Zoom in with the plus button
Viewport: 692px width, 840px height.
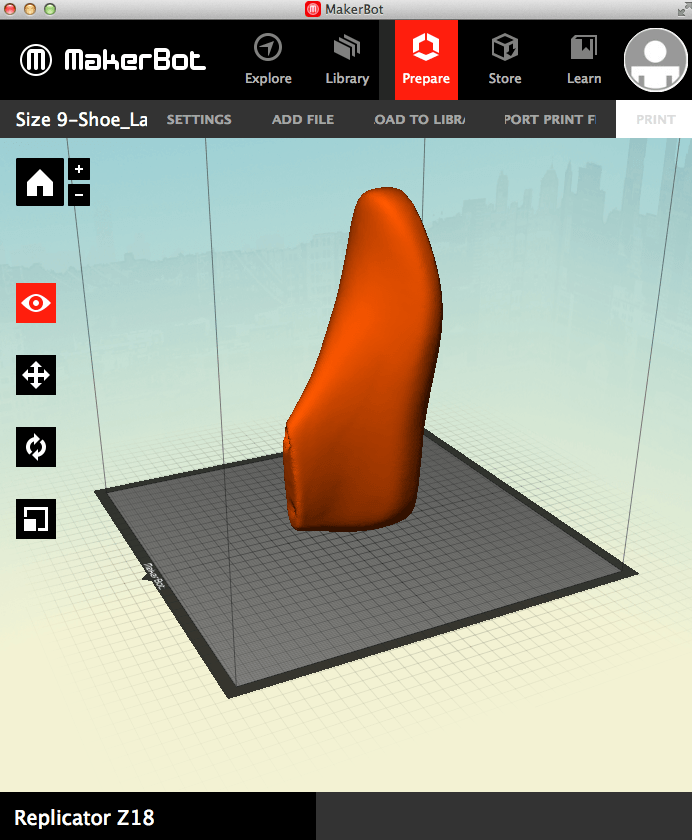click(79, 169)
